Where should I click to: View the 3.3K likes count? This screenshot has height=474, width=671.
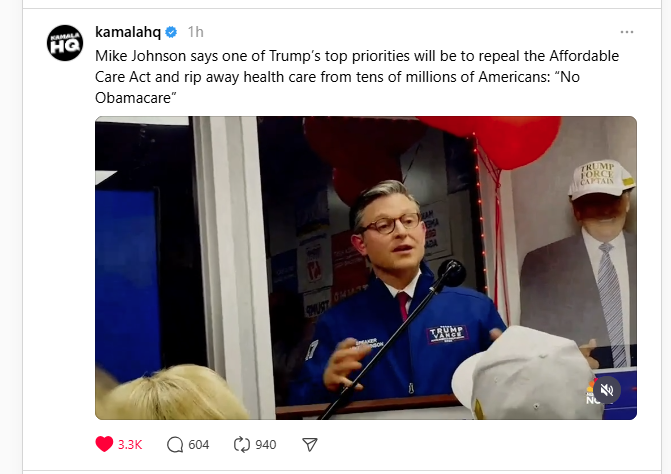(130, 444)
